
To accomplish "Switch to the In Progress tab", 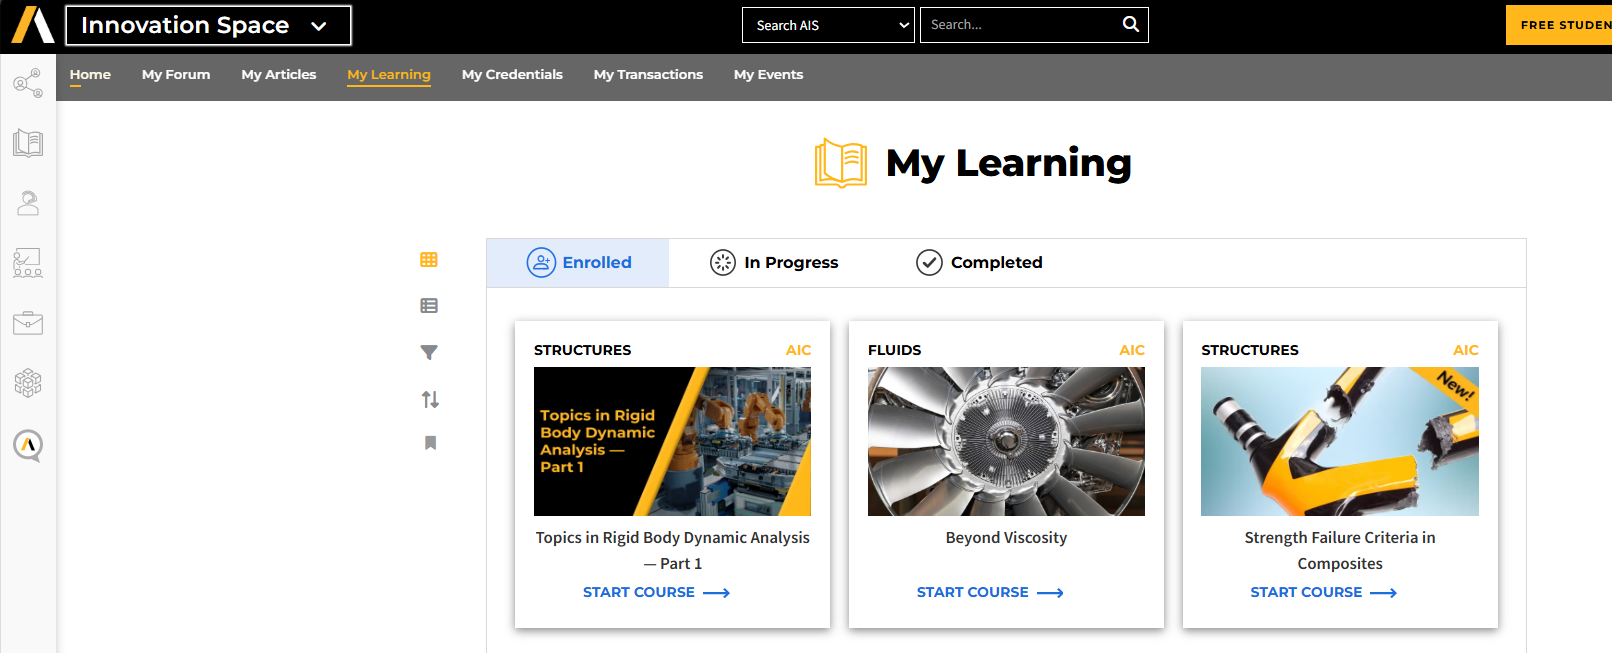I will point(774,262).
